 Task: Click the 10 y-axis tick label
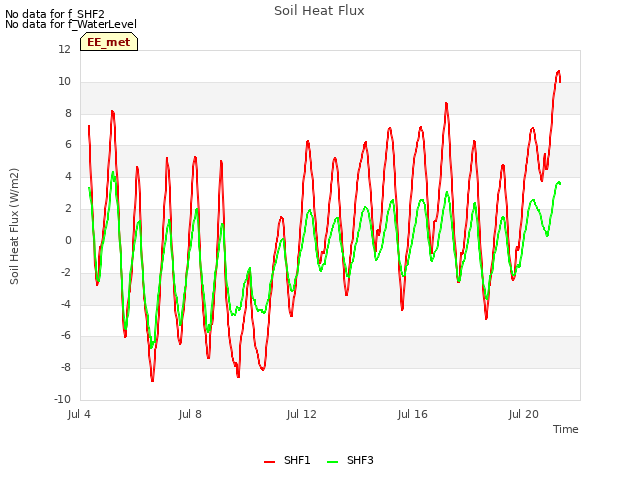point(64,81)
